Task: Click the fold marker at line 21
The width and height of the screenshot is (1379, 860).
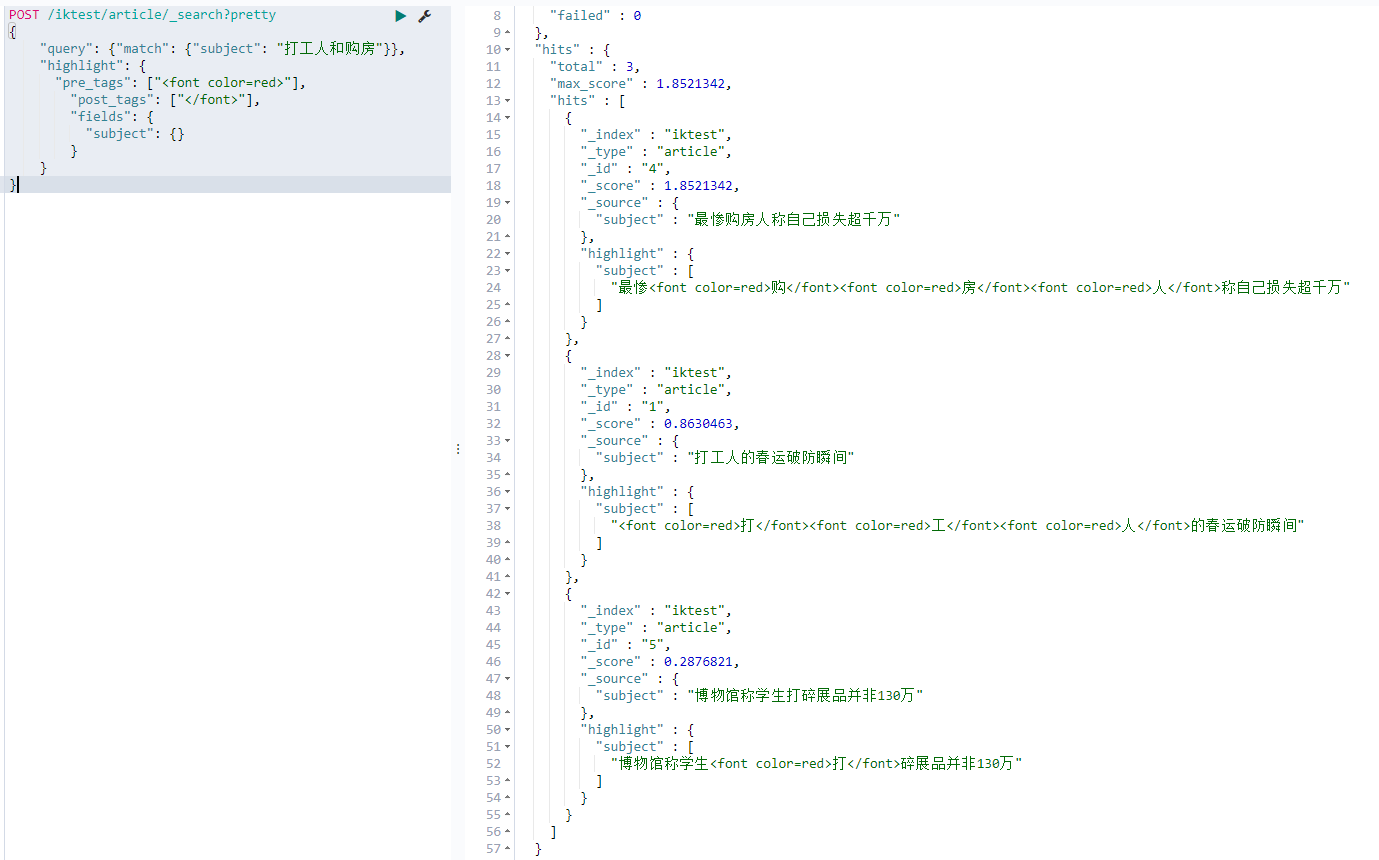Action: point(507,237)
